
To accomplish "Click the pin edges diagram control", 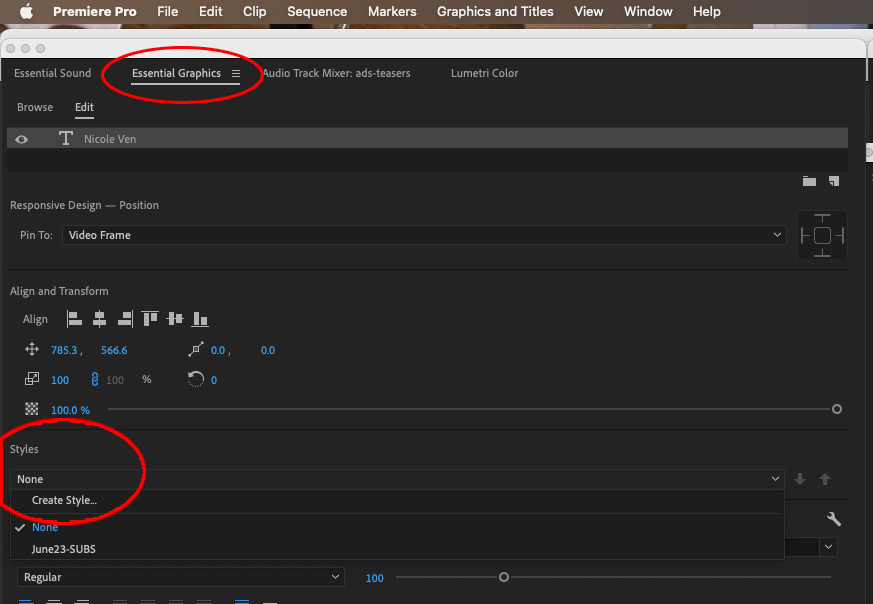I will click(822, 235).
